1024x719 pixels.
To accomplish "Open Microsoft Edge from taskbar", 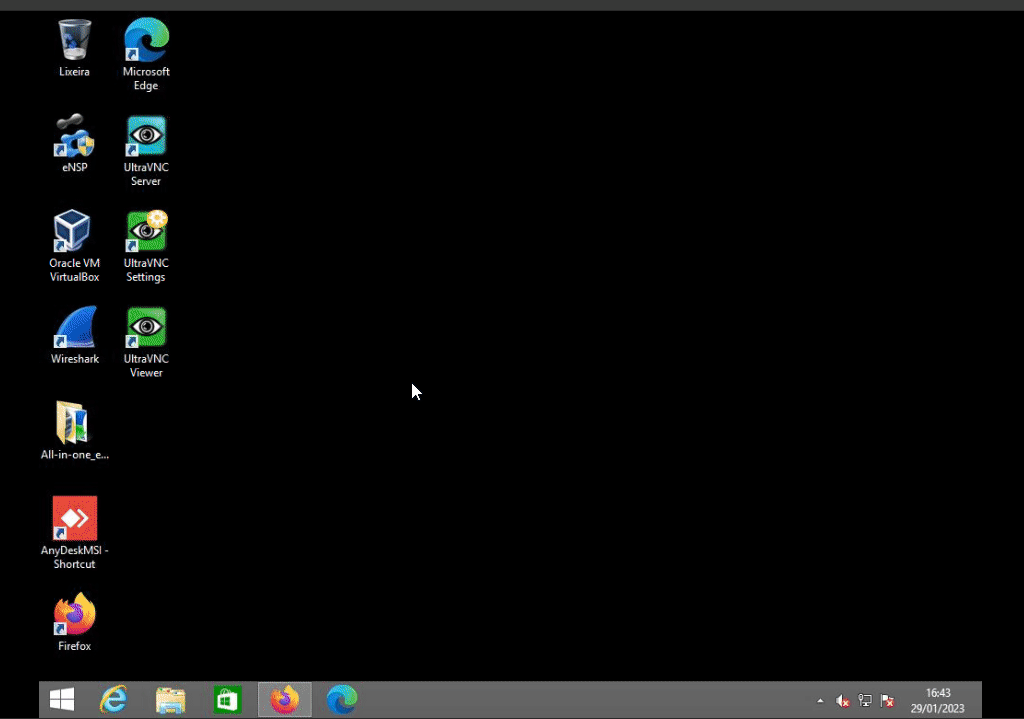I will click(342, 699).
